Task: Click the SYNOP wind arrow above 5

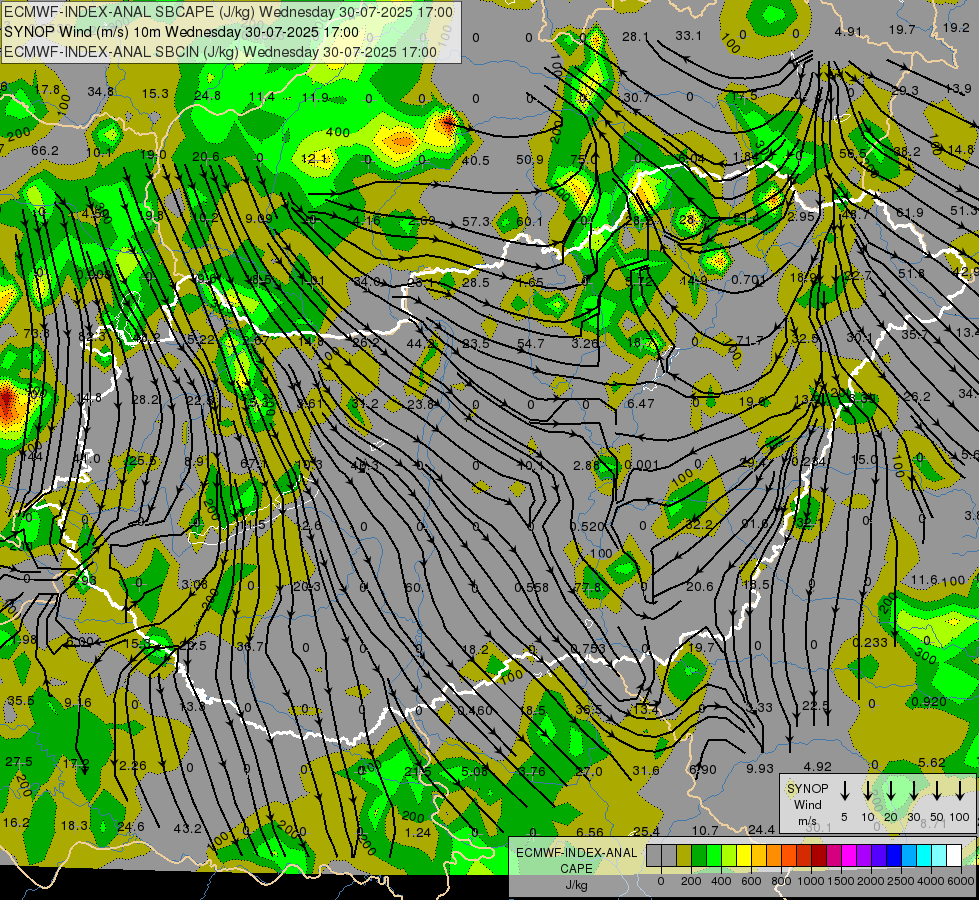Action: [x=845, y=791]
